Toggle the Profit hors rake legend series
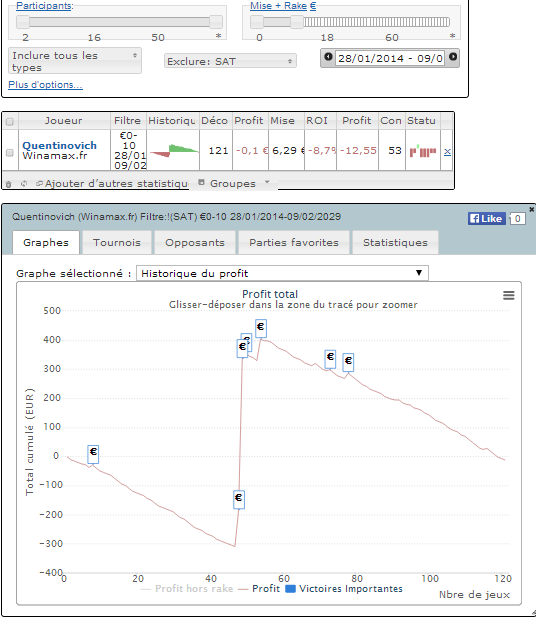This screenshot has height=623, width=536. point(187,589)
